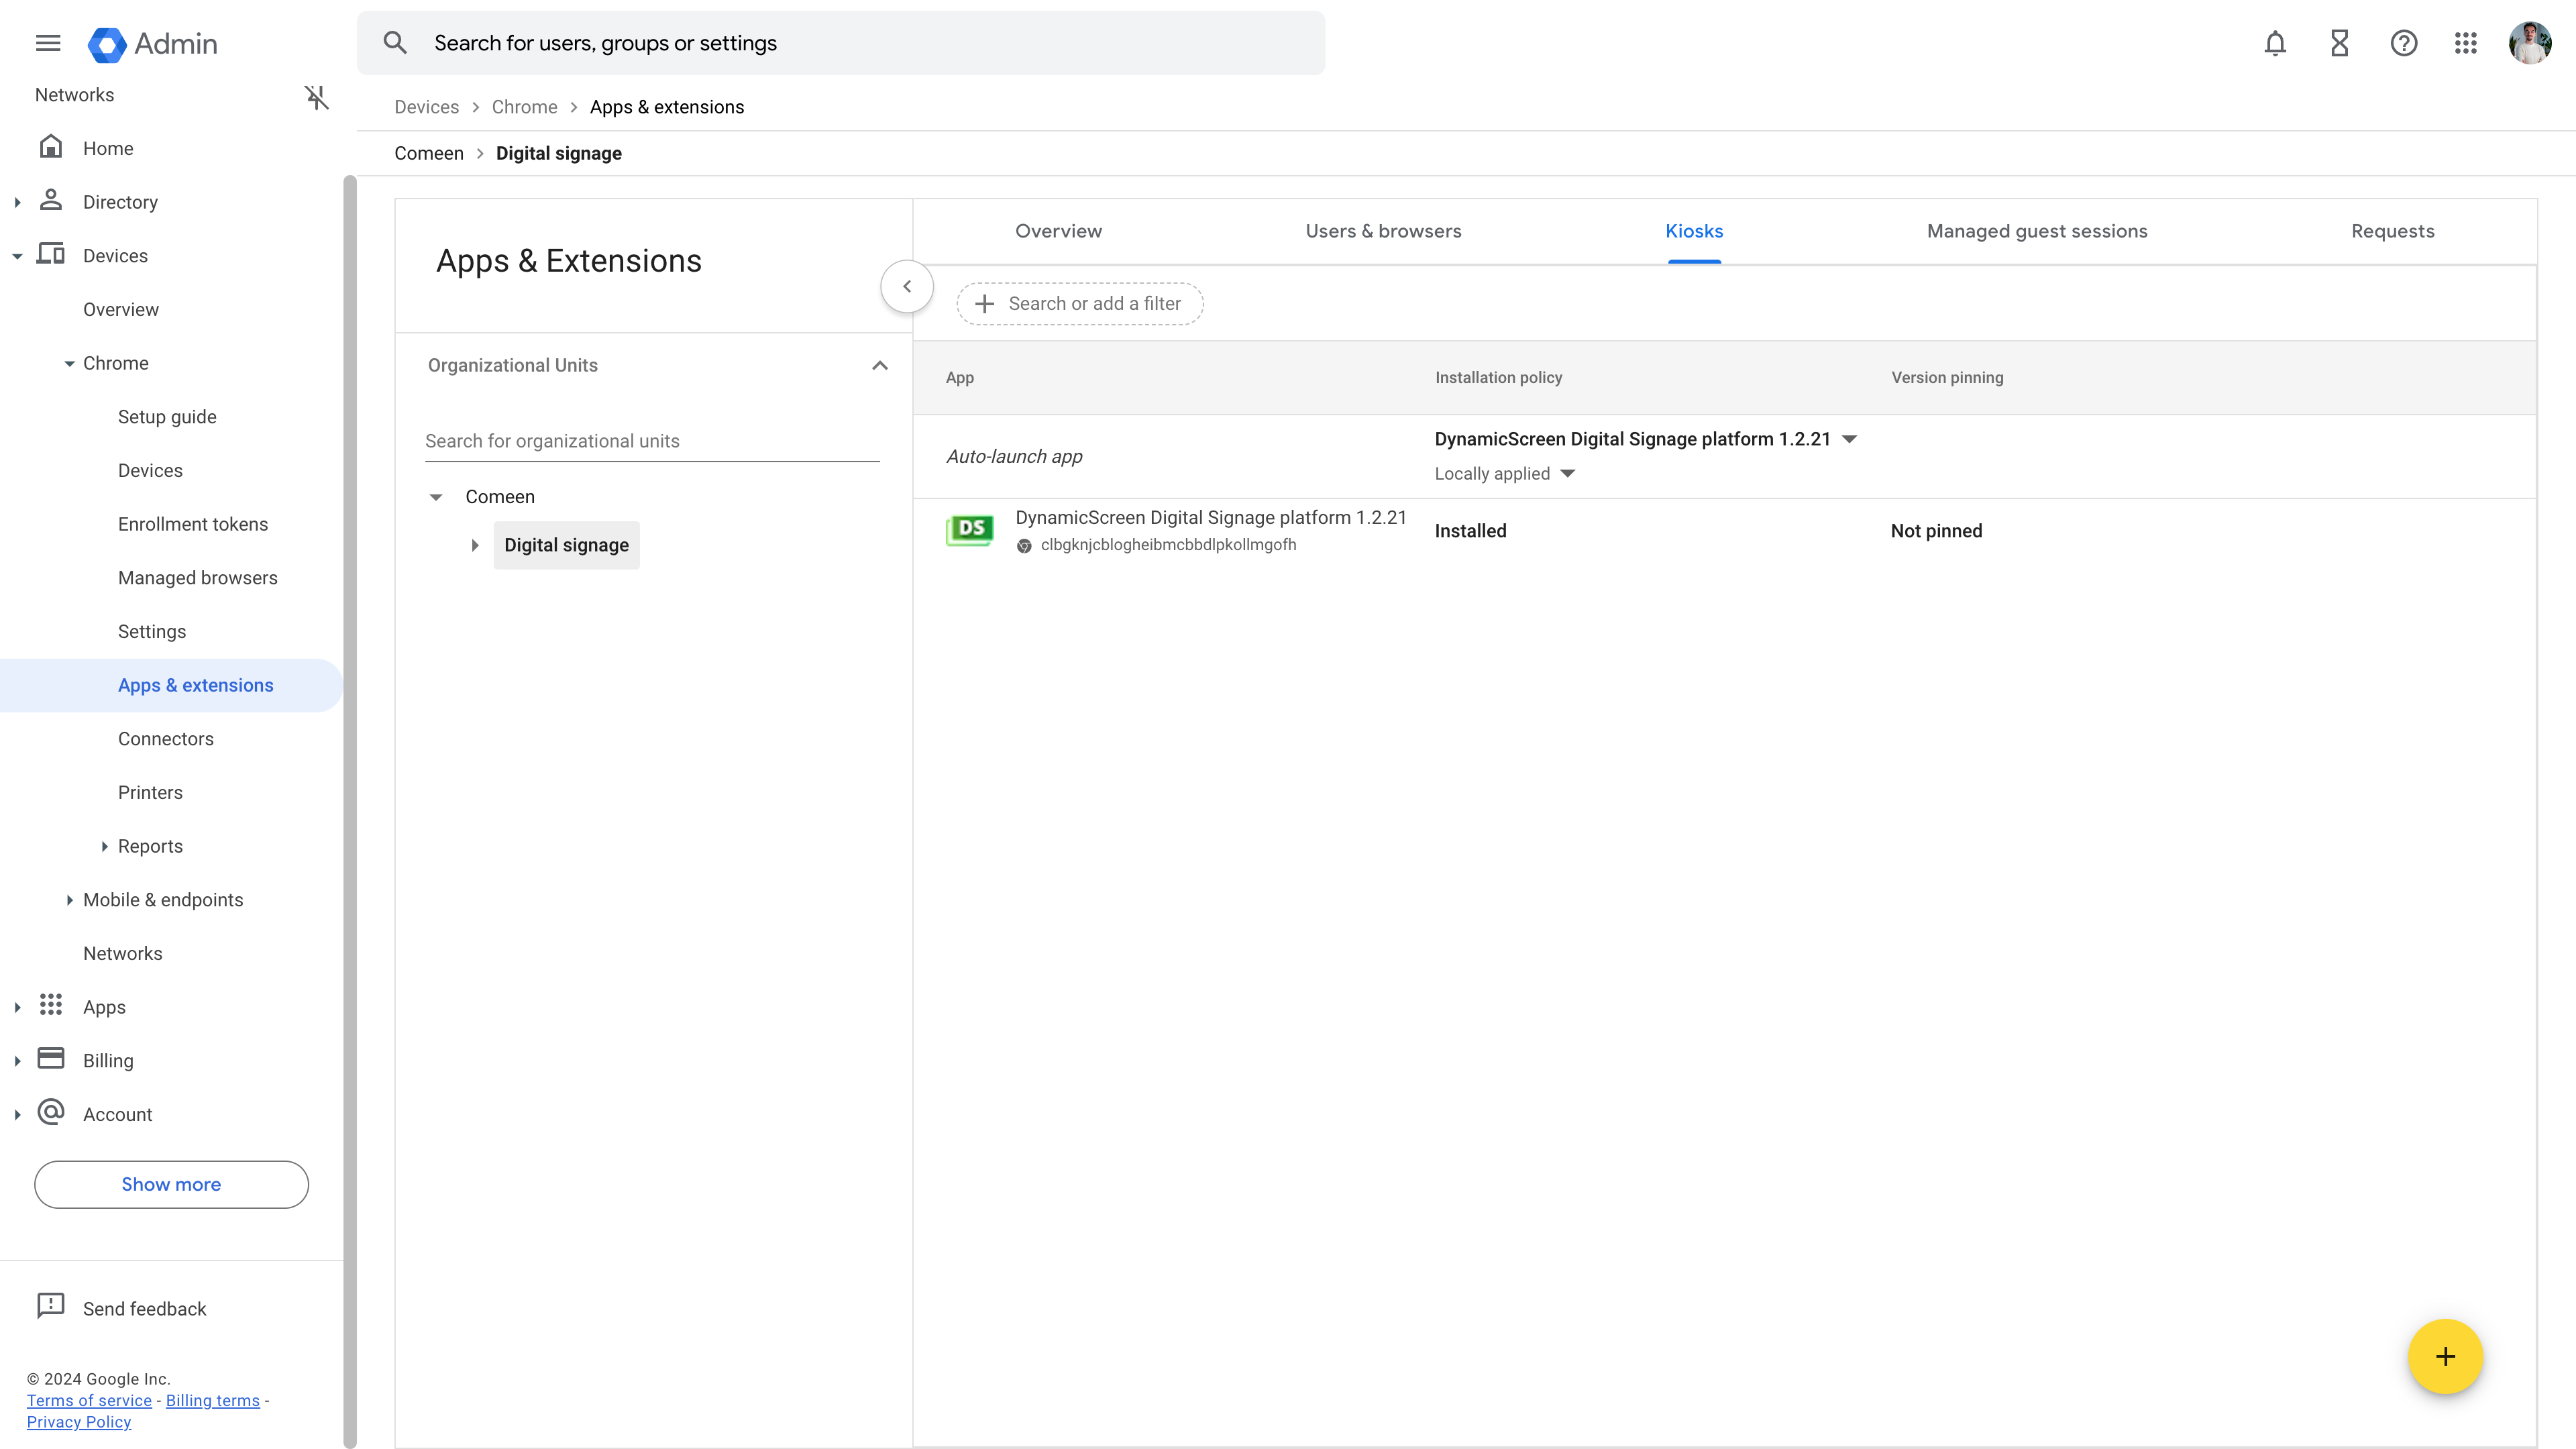The image size is (2576, 1449).
Task: Click the Not pinned version cell
Action: coord(1936,531)
